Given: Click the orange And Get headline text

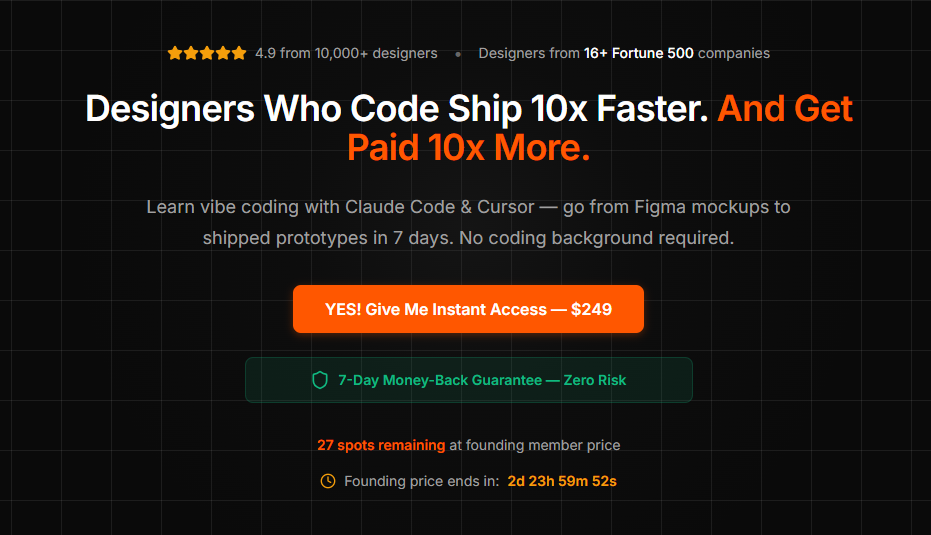Looking at the screenshot, I should click(x=785, y=109).
